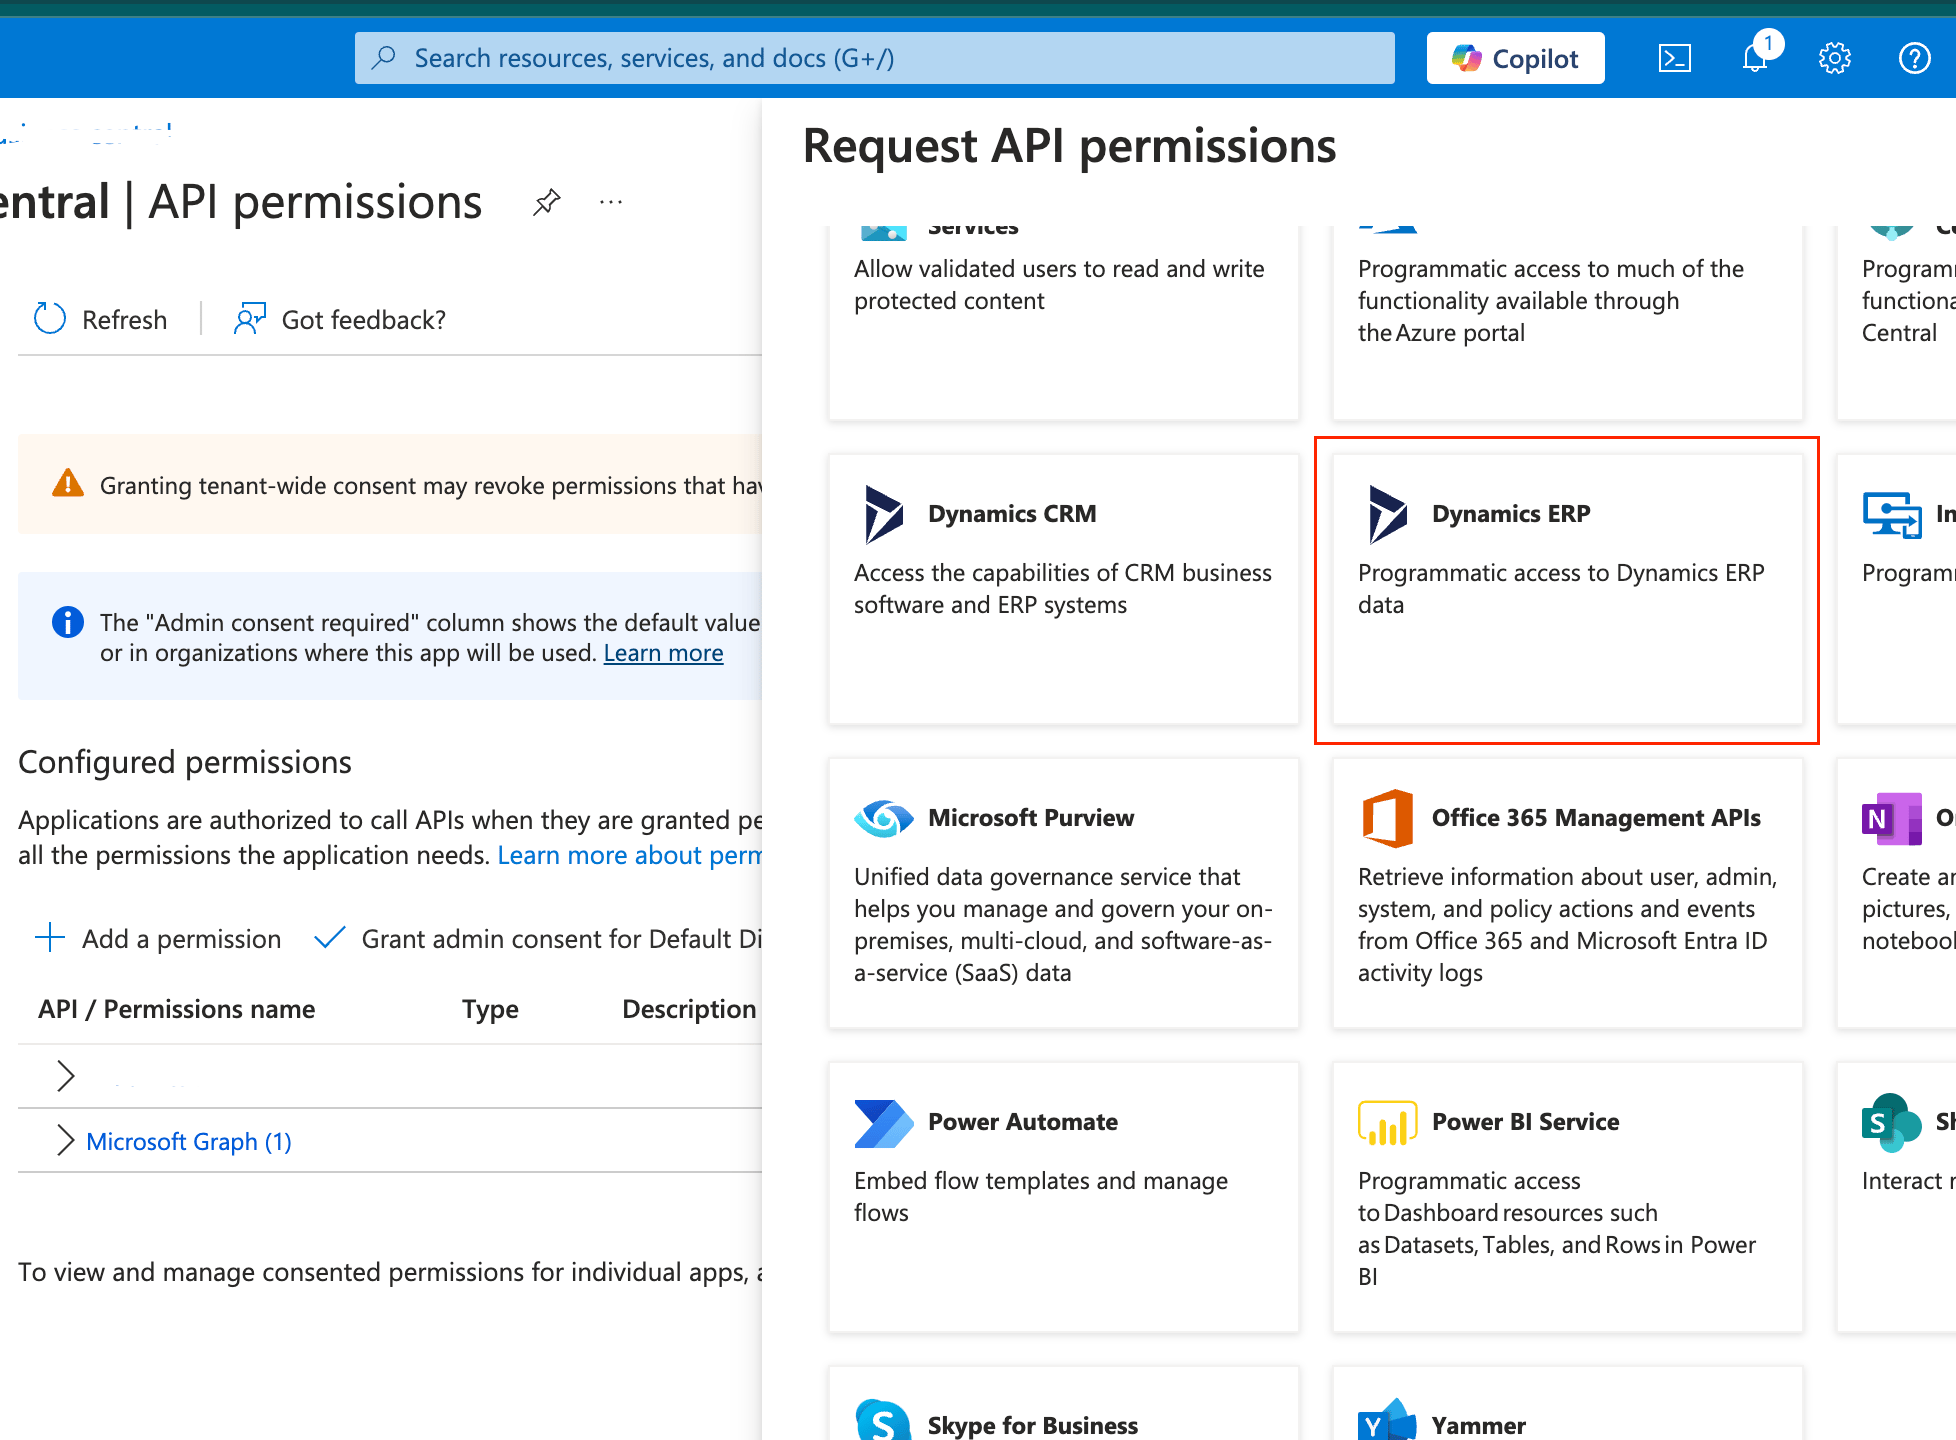This screenshot has height=1440, width=1956.
Task: Open portal settings gear
Action: coord(1835,58)
